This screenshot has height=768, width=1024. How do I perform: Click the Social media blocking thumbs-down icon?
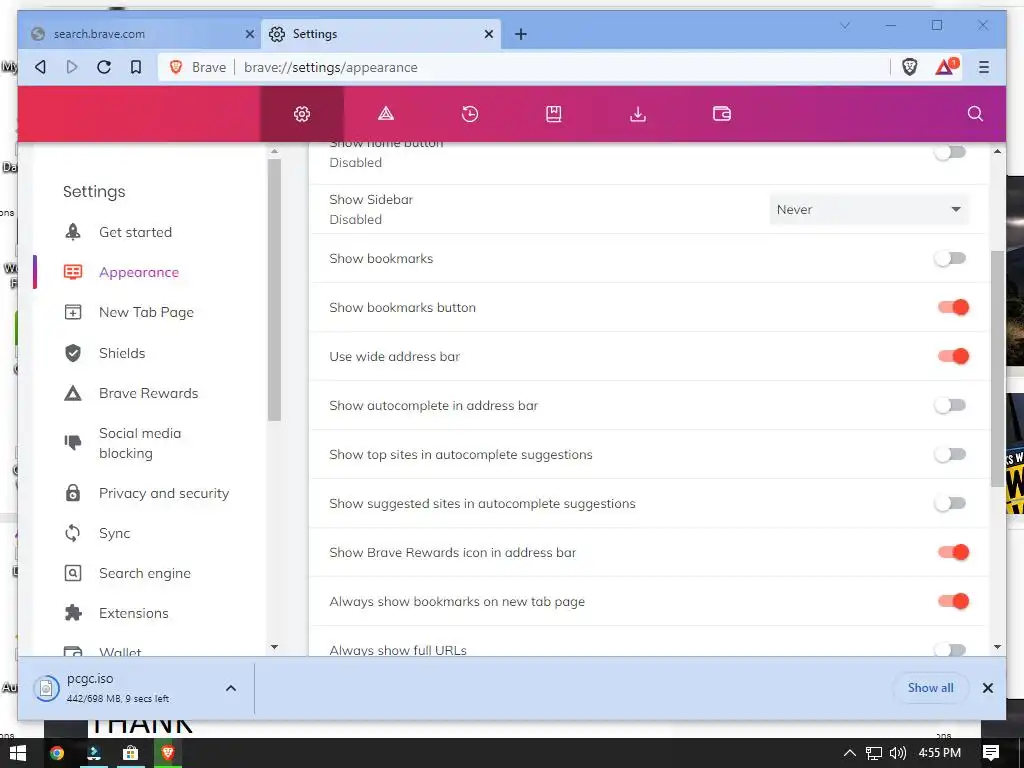[73, 443]
